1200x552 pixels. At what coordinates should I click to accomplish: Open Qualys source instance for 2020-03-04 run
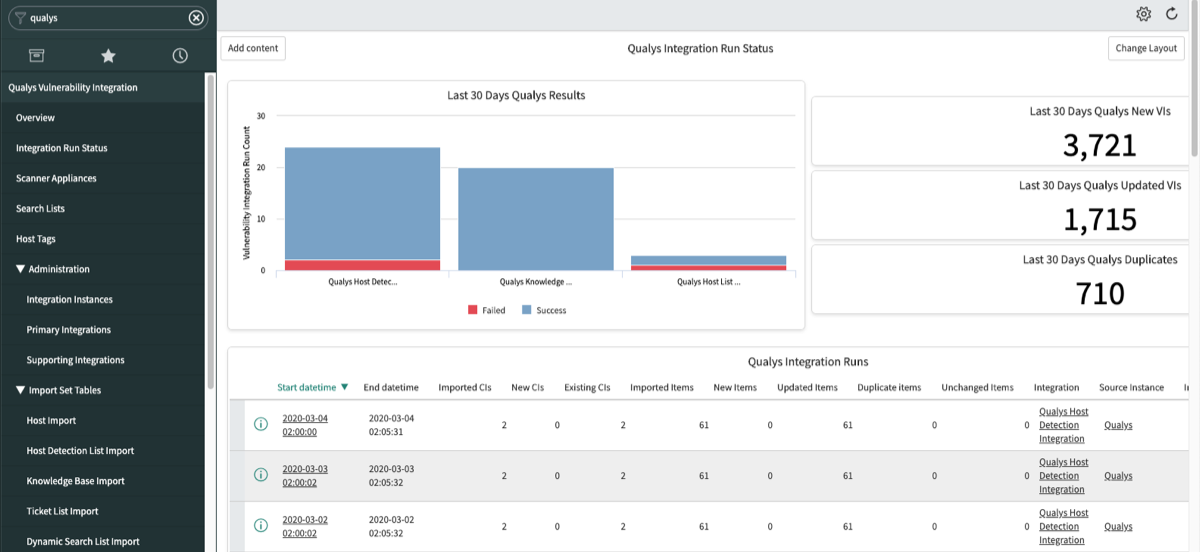1118,425
